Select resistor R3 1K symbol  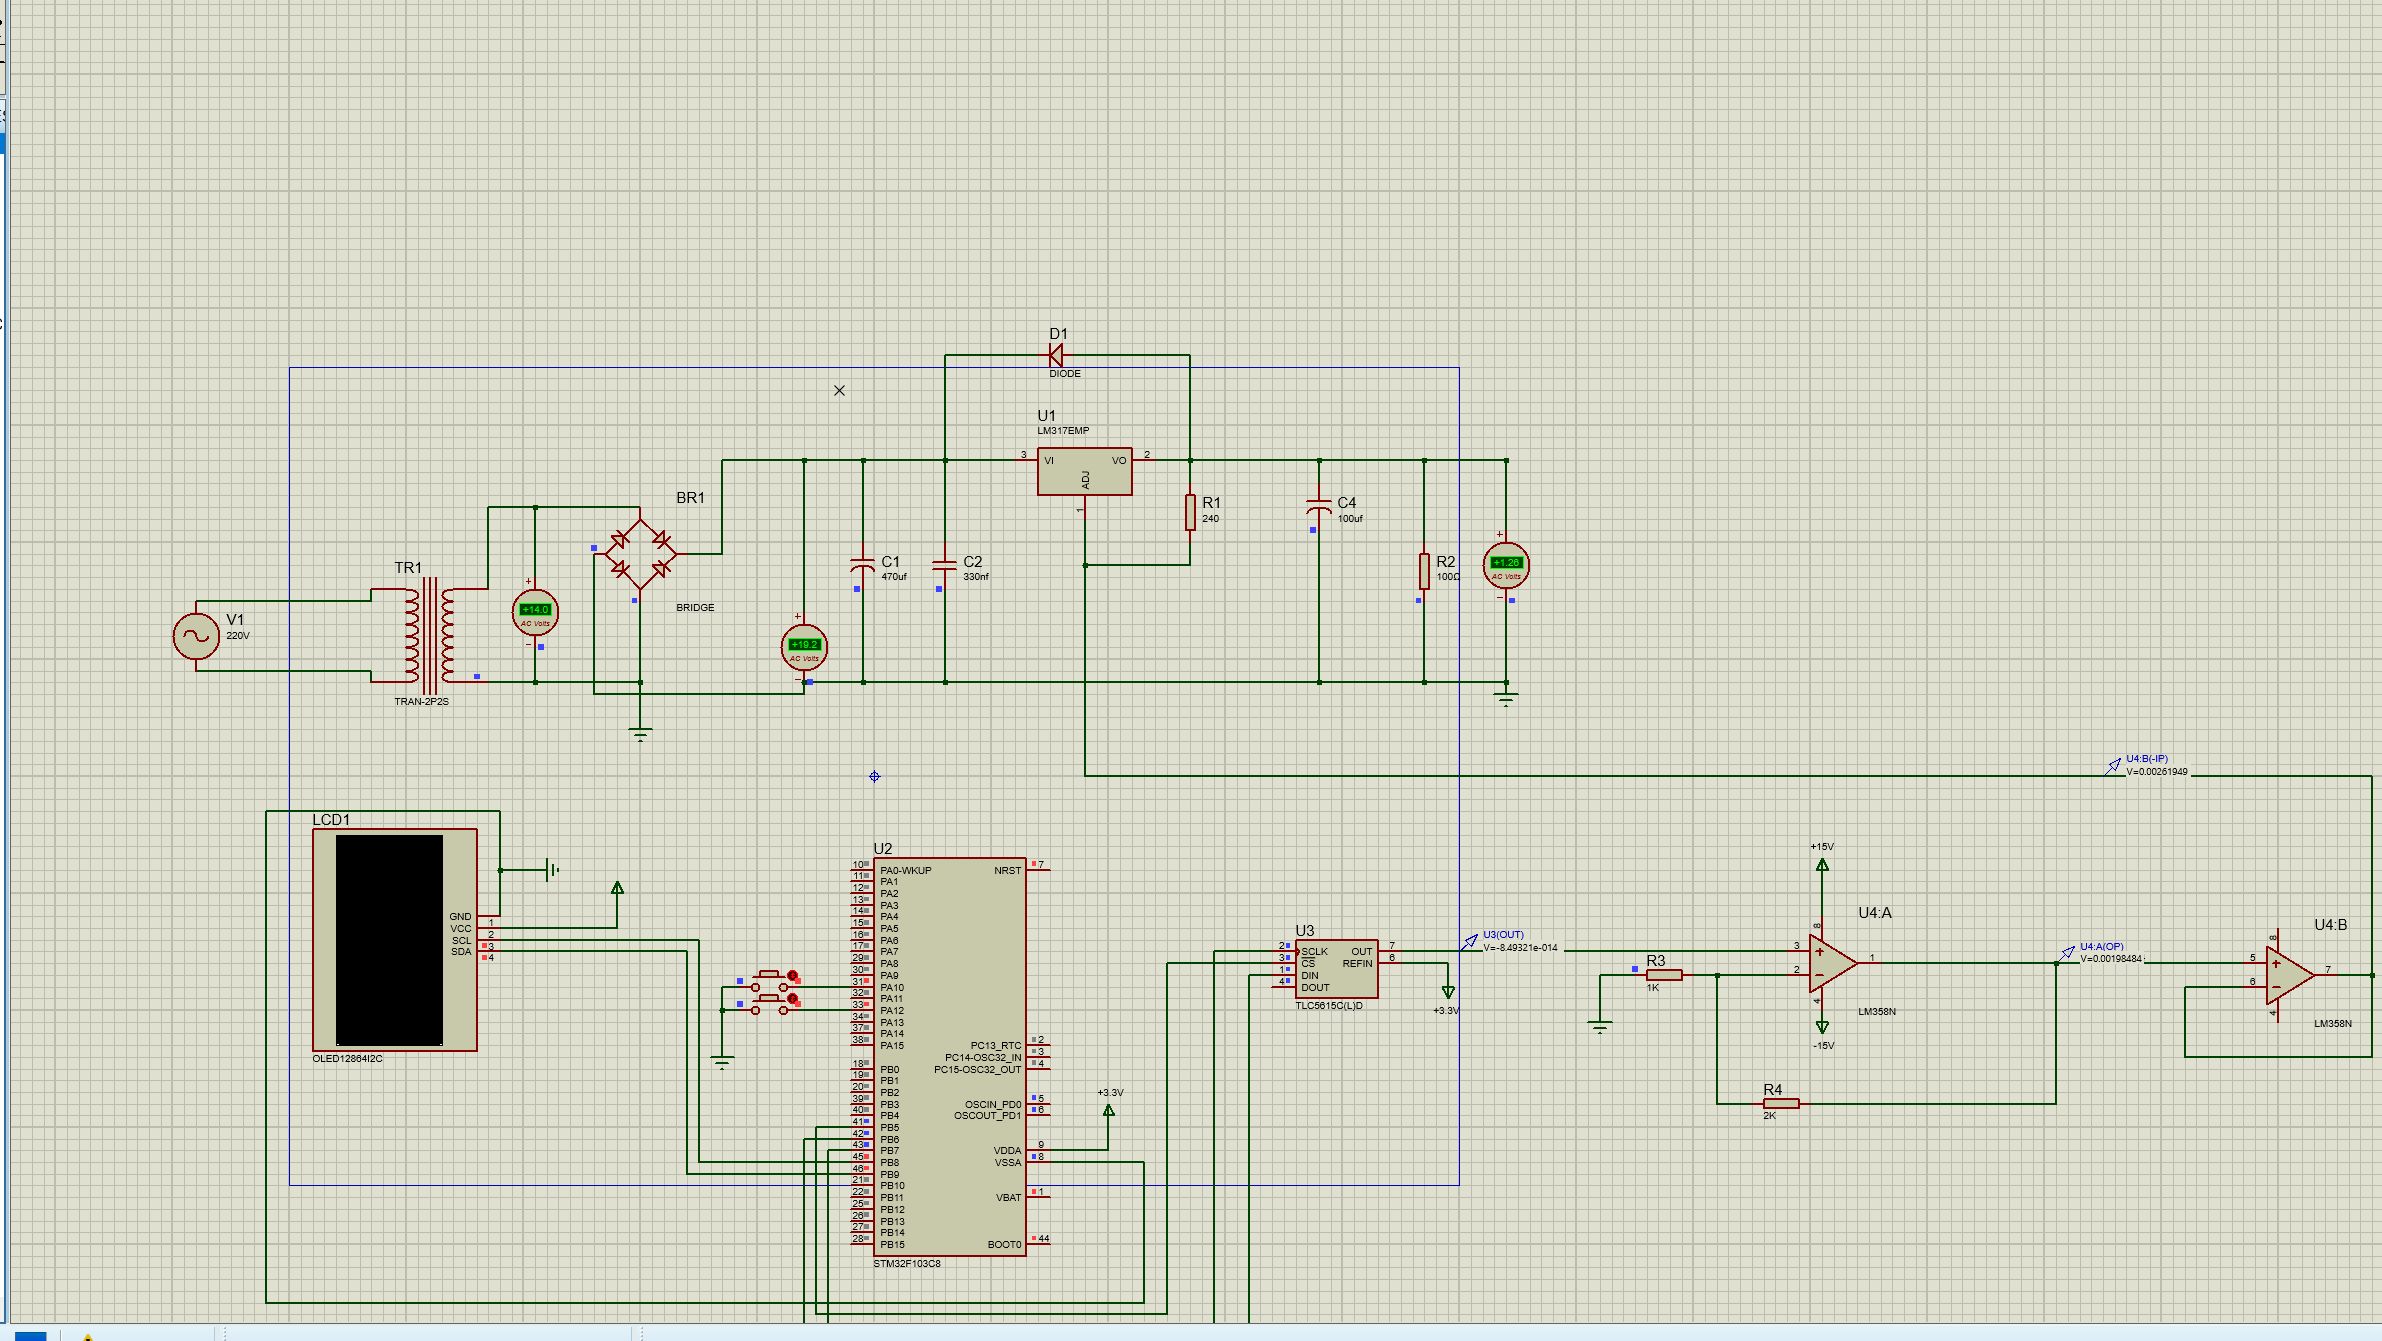pyautogui.click(x=1664, y=975)
